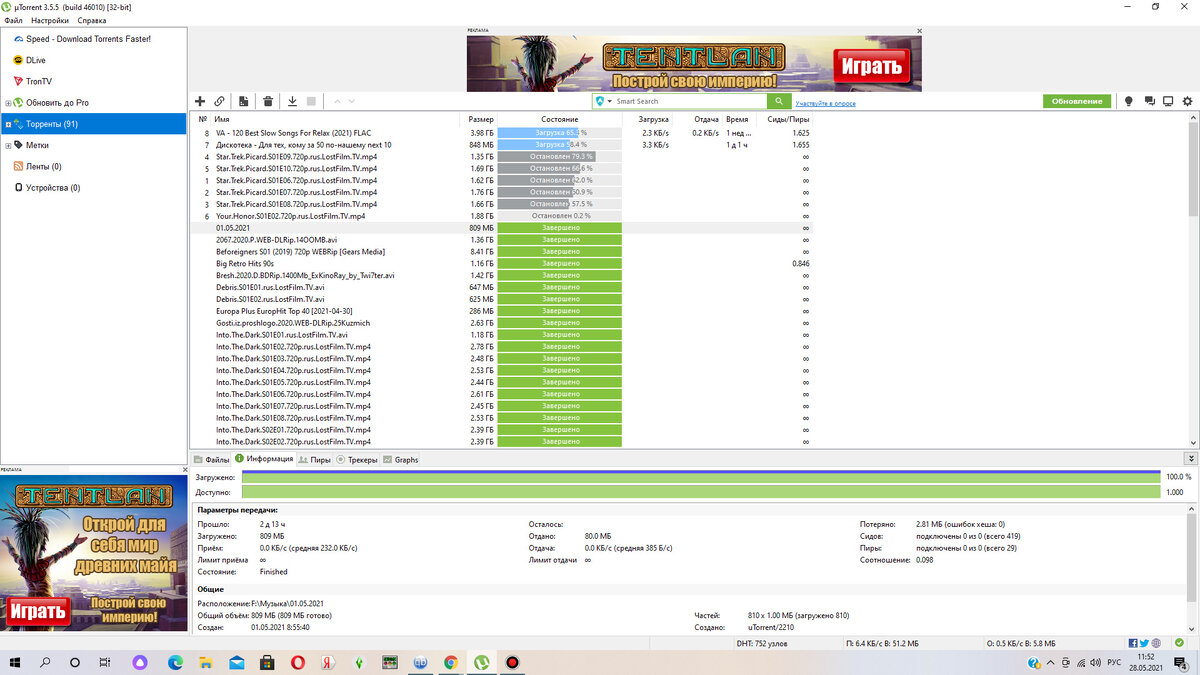Open the Файл menu
The image size is (1200, 675).
[13, 20]
